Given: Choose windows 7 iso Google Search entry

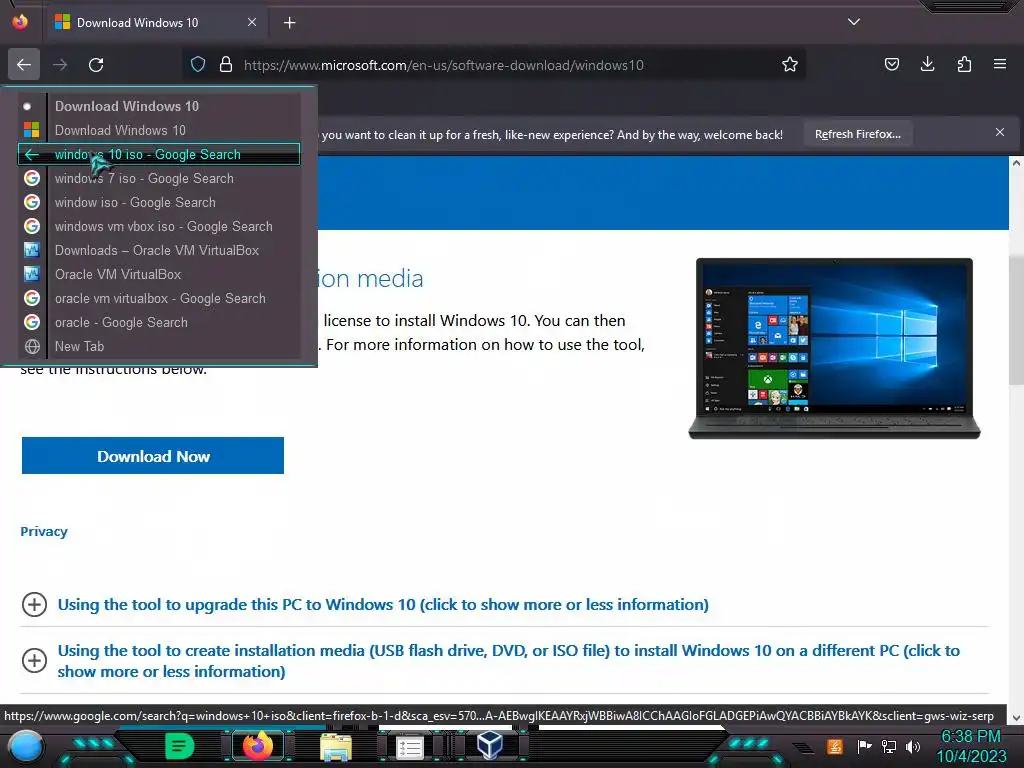Looking at the screenshot, I should pos(159,178).
